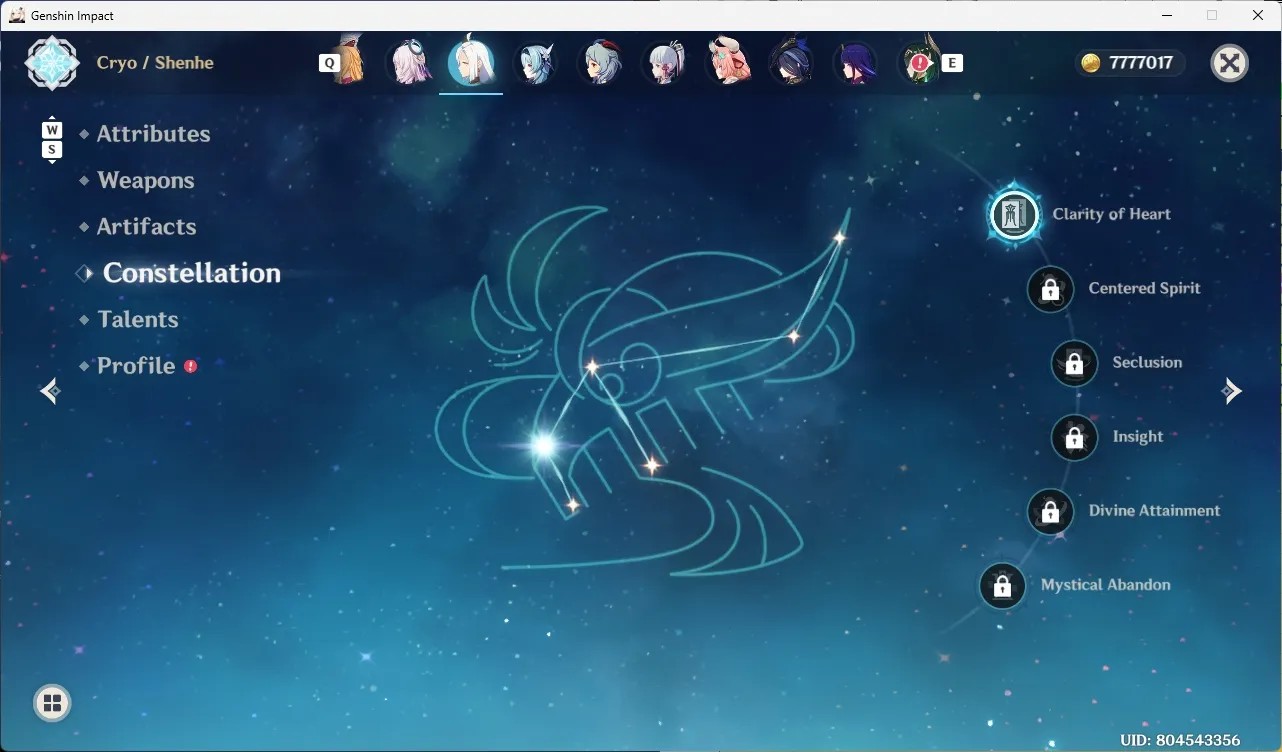Open the grid menu button

tap(52, 702)
